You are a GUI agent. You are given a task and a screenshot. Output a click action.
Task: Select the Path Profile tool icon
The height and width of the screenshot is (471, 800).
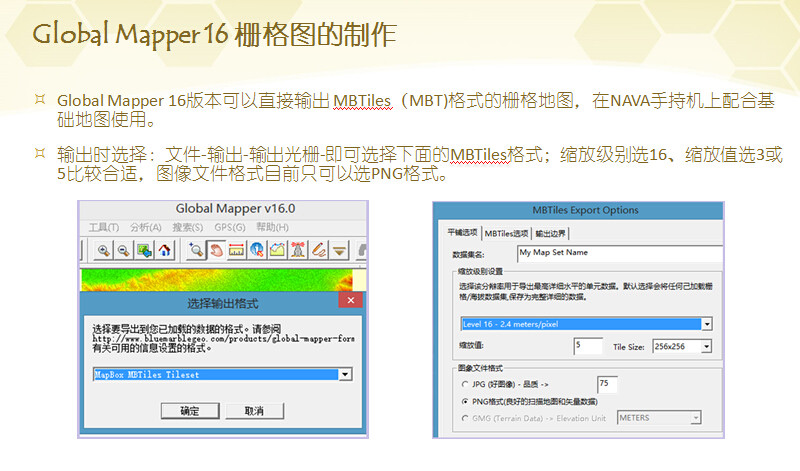(x=277, y=250)
